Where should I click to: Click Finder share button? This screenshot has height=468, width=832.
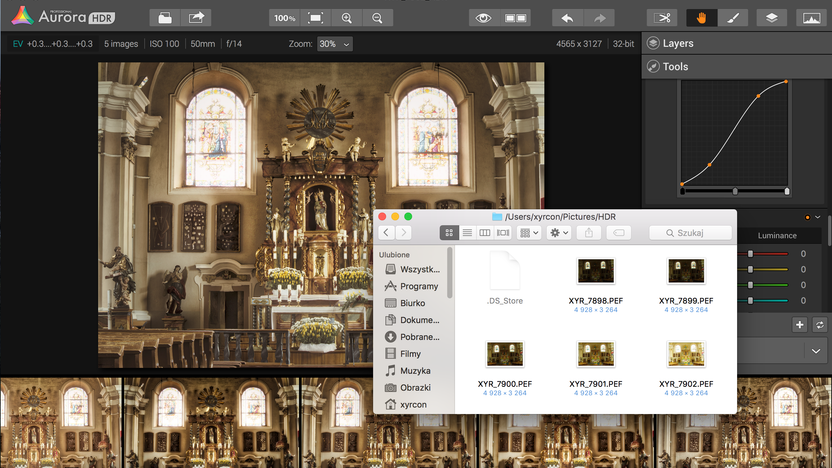[x=588, y=232]
